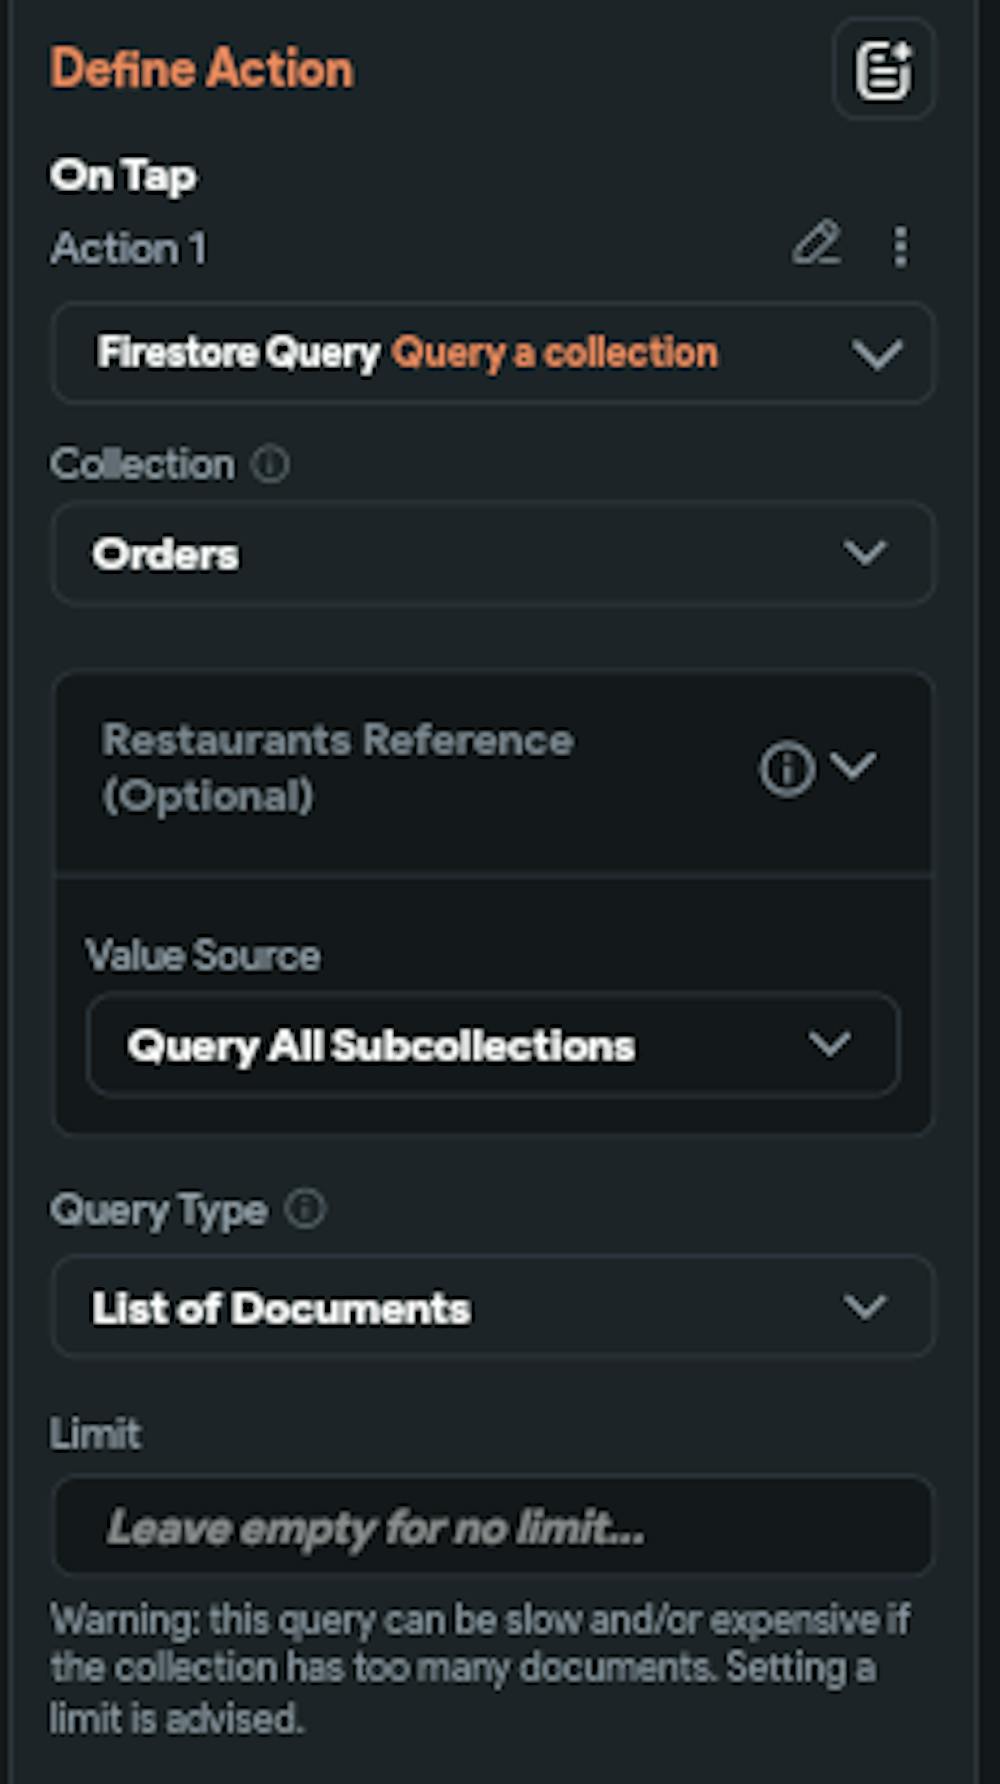The width and height of the screenshot is (1000, 1784).
Task: Click the add action notes icon beside Define Action
Action: 883,70
